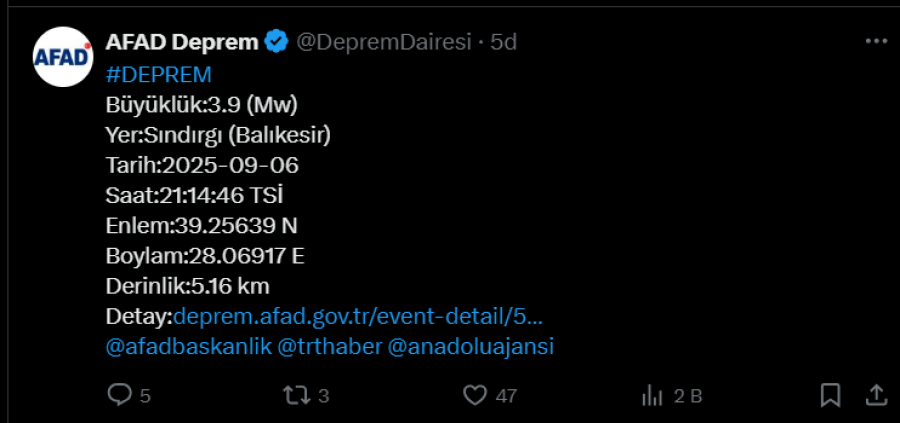Like the tweet with heart icon
Screen dimensions: 900x423
(x=475, y=395)
